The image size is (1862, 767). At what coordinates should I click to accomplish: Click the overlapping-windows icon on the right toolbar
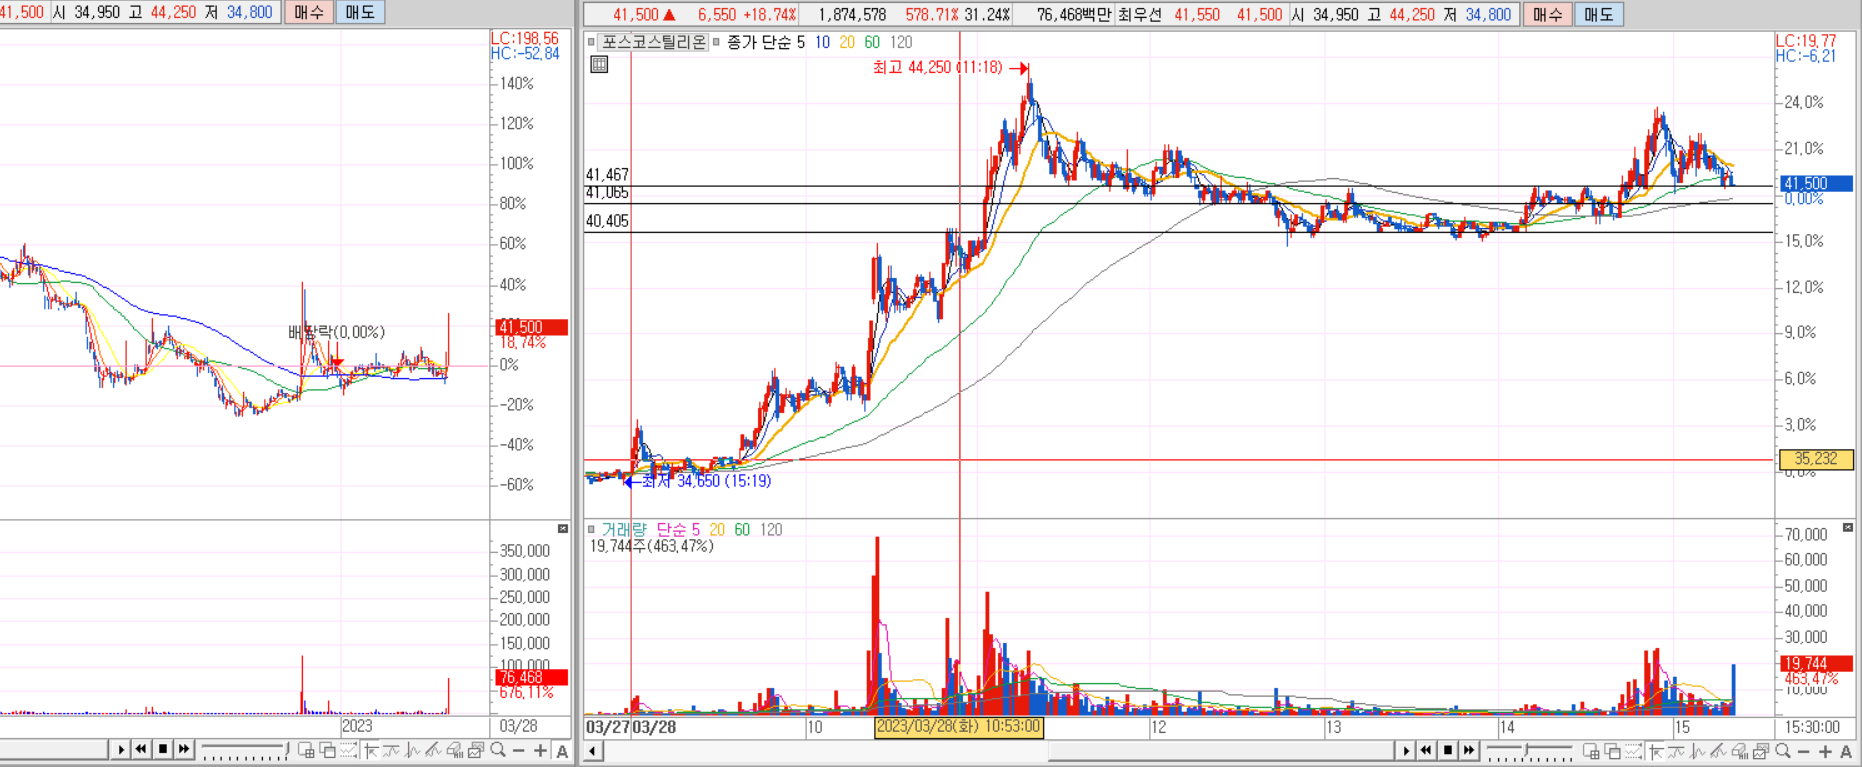[x=1612, y=751]
